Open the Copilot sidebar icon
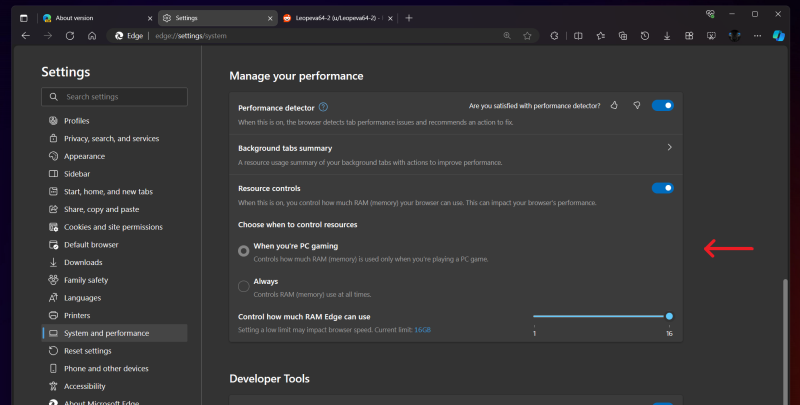 point(778,35)
